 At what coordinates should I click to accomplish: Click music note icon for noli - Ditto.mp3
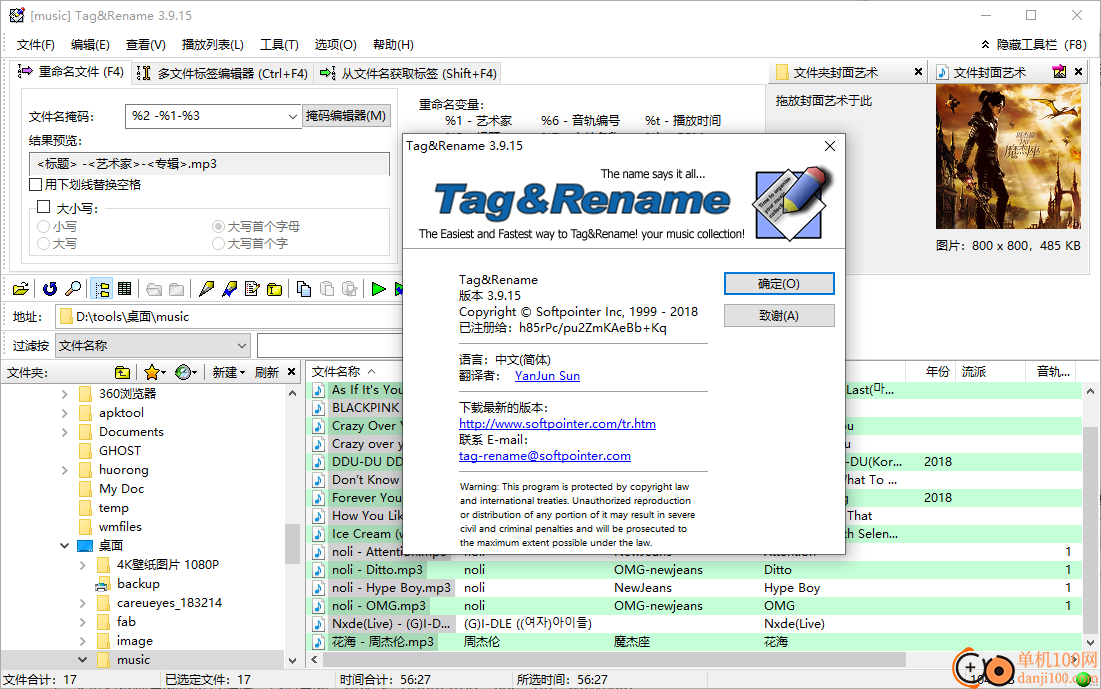click(319, 570)
